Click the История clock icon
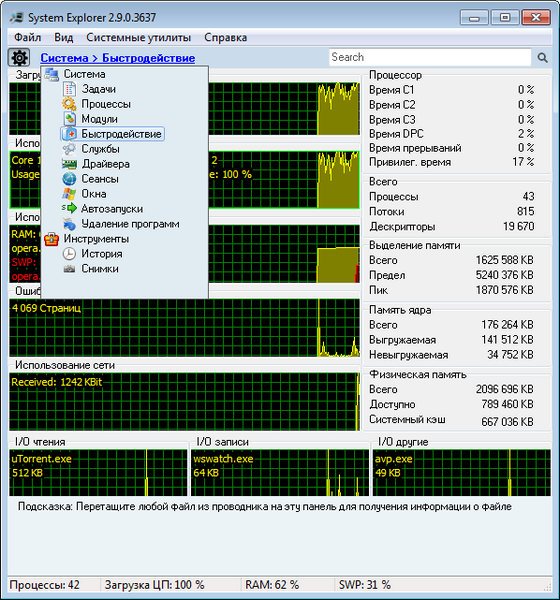 (69, 254)
